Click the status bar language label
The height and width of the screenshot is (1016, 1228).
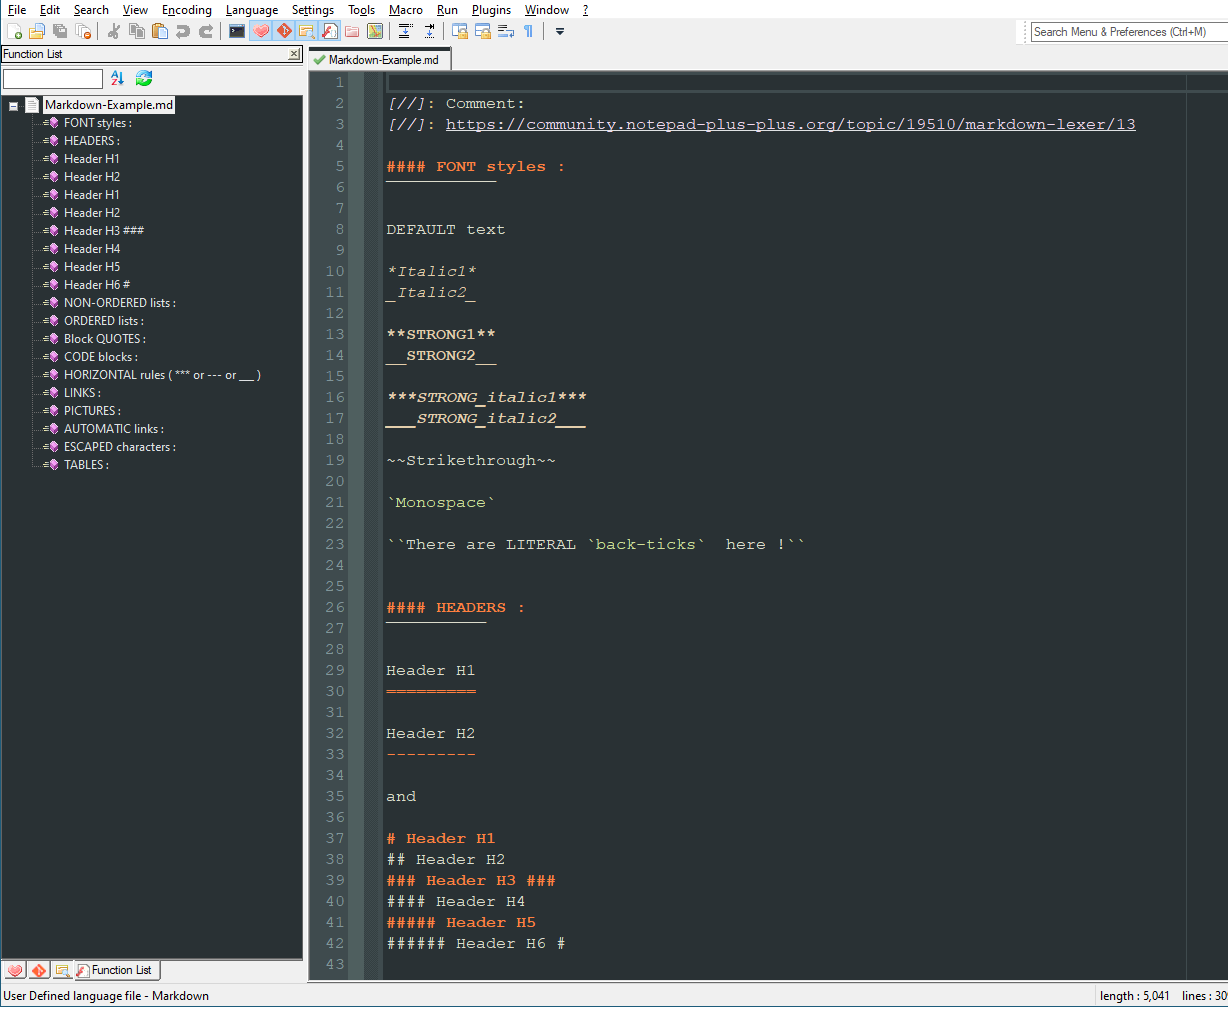point(106,996)
